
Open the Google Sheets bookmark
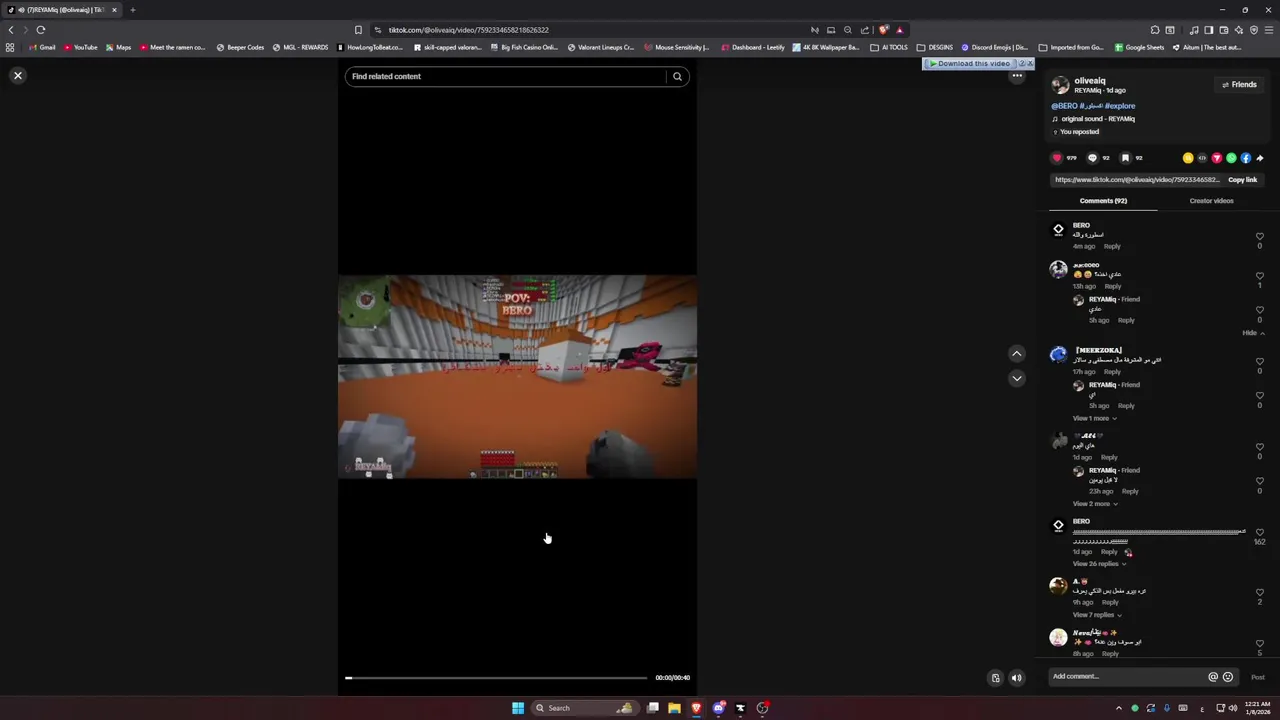point(1139,47)
